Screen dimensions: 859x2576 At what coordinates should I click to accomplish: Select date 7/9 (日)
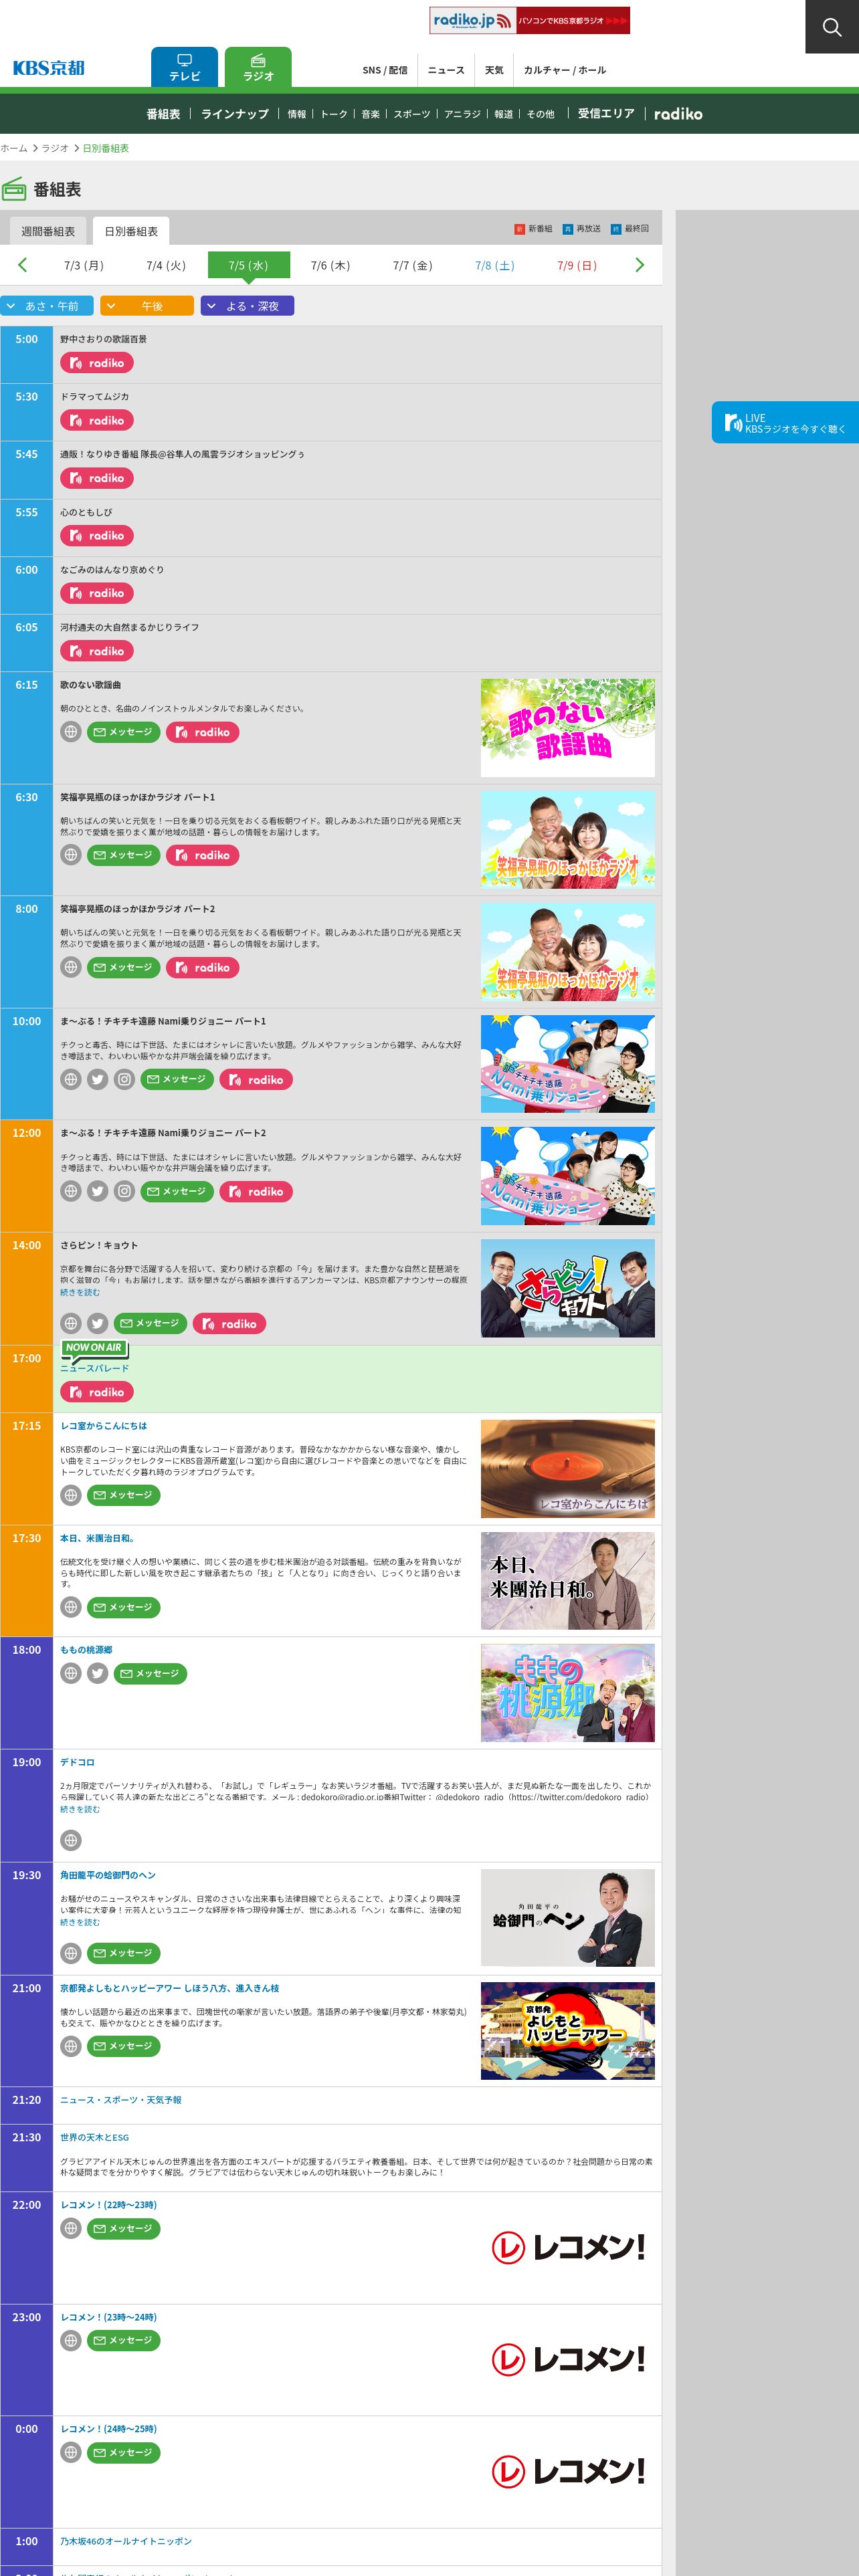pyautogui.click(x=577, y=265)
